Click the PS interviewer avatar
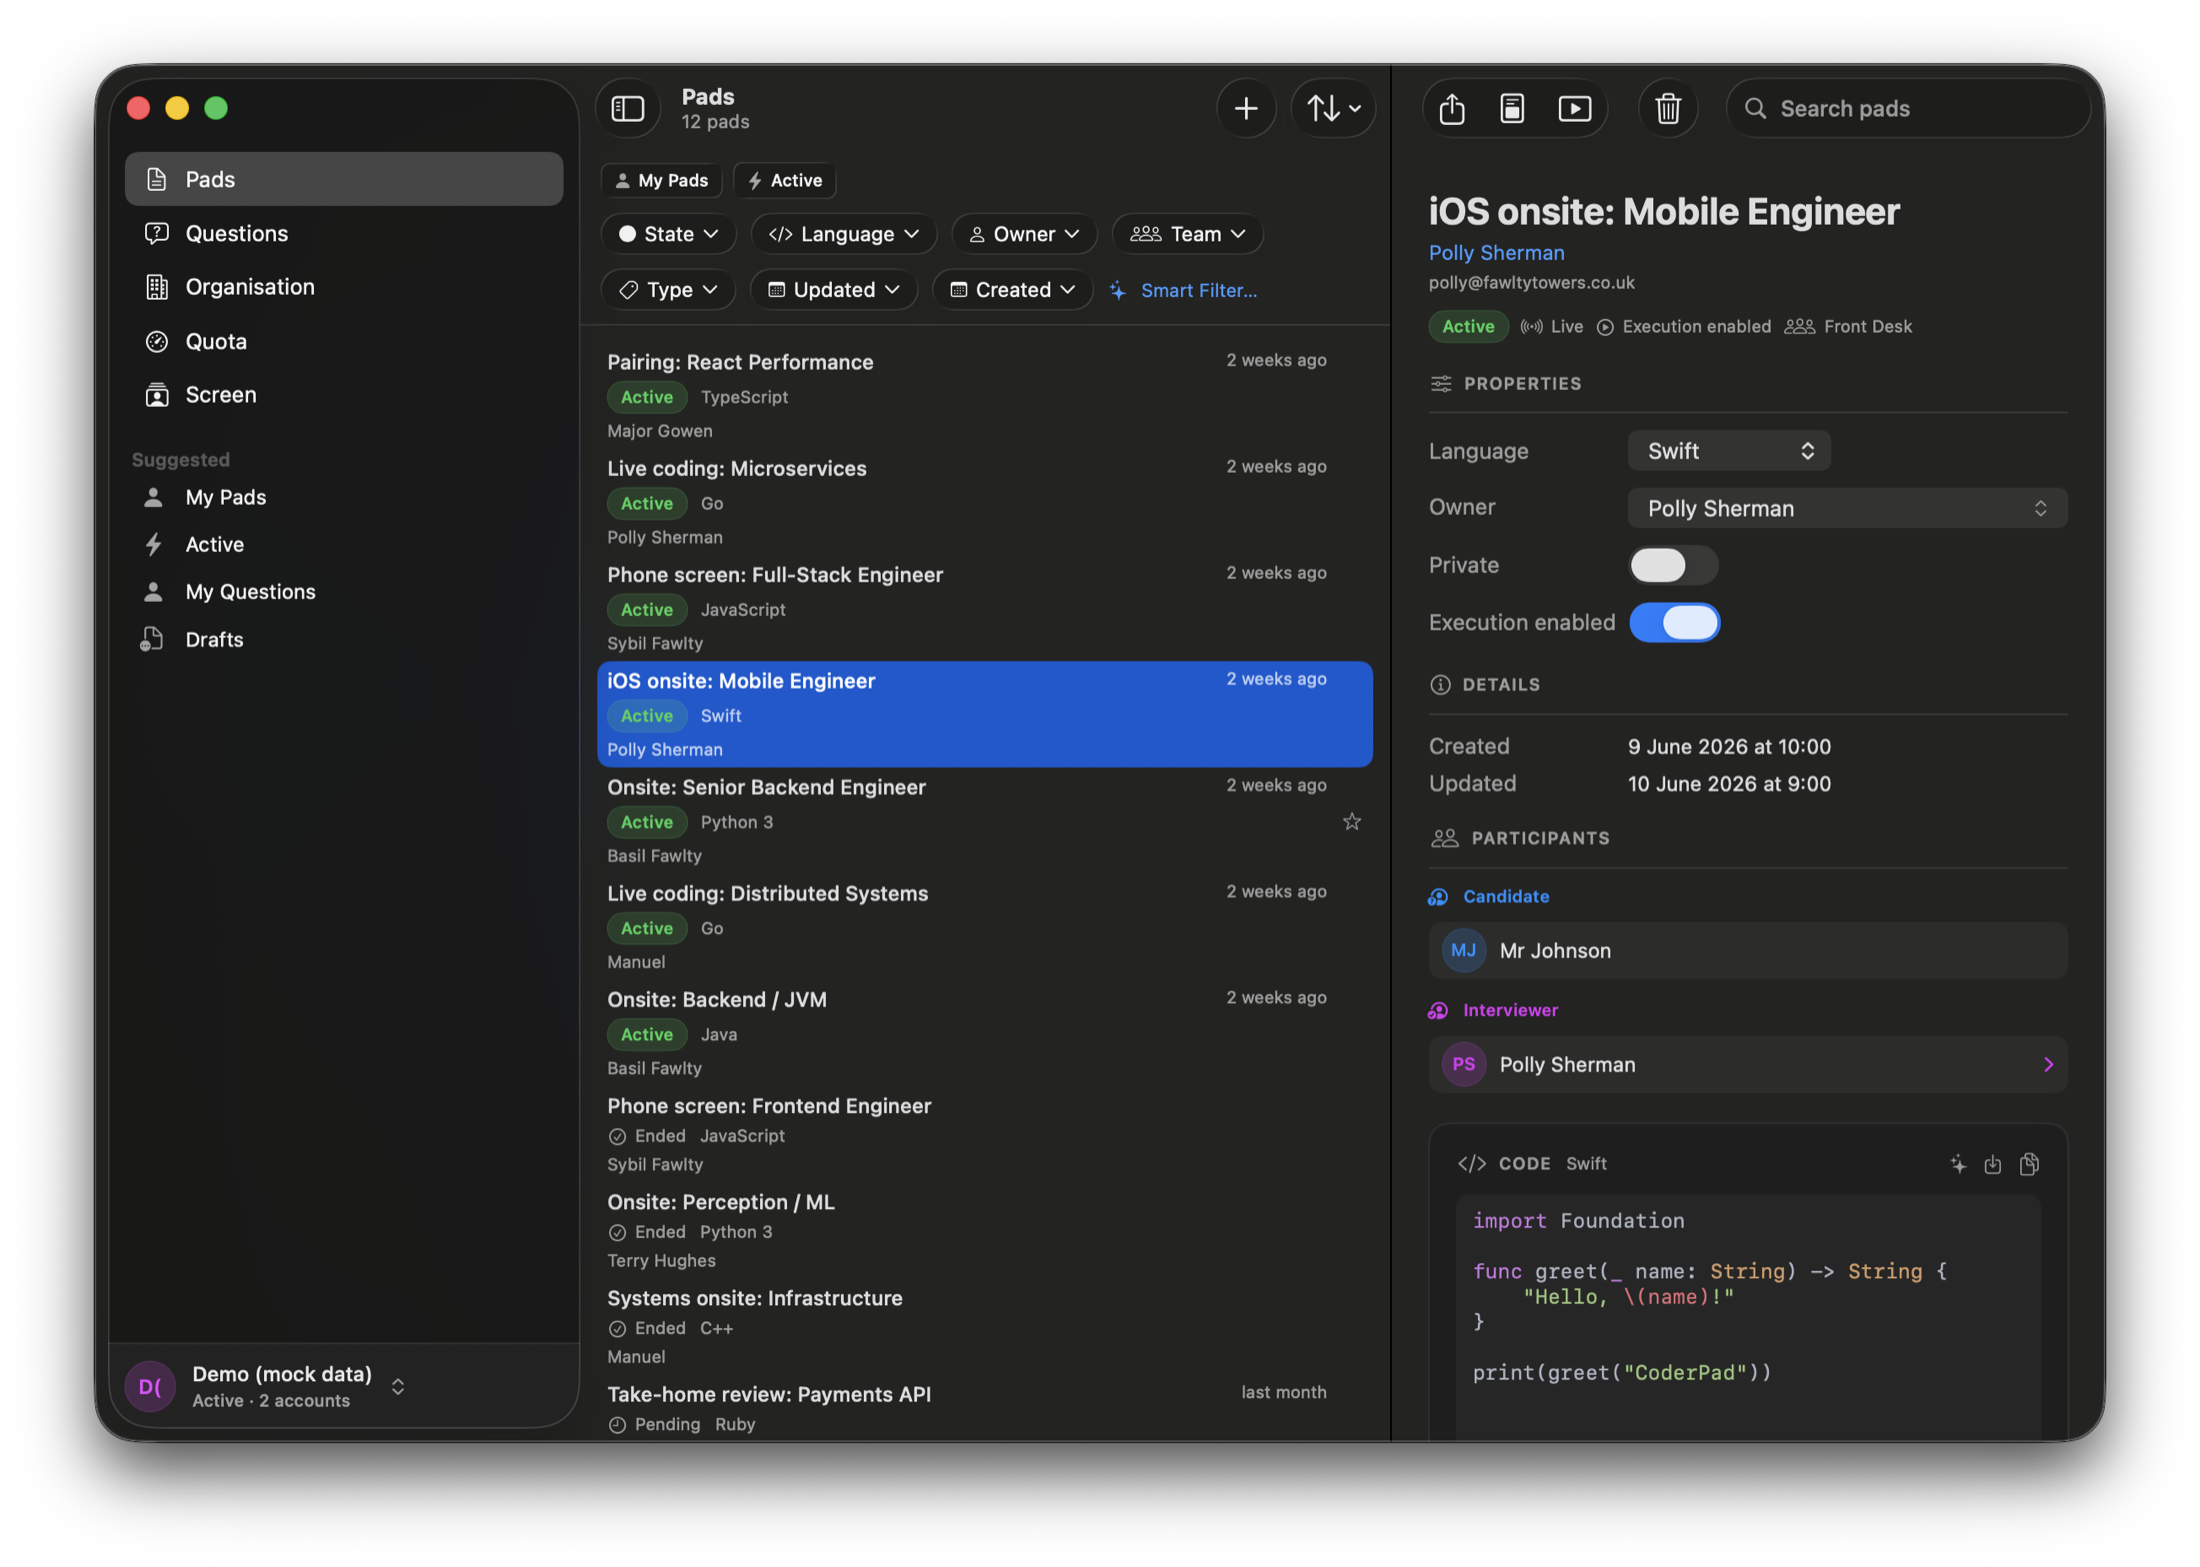 (x=1463, y=1064)
